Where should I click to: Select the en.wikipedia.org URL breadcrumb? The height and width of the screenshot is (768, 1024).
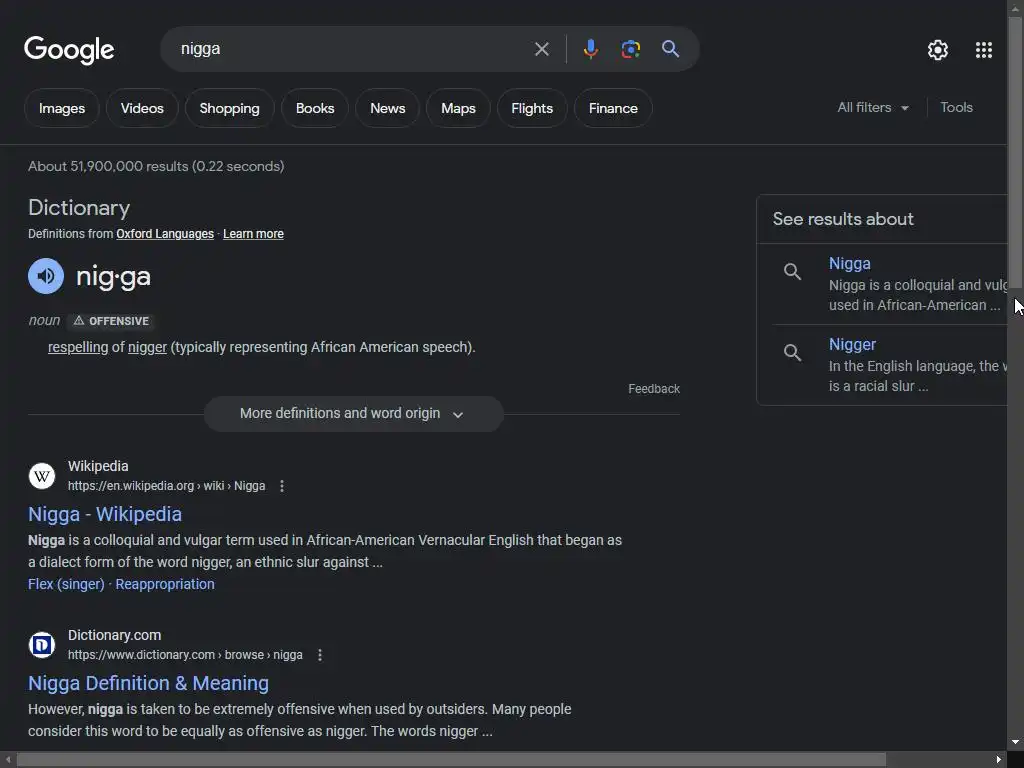(167, 486)
